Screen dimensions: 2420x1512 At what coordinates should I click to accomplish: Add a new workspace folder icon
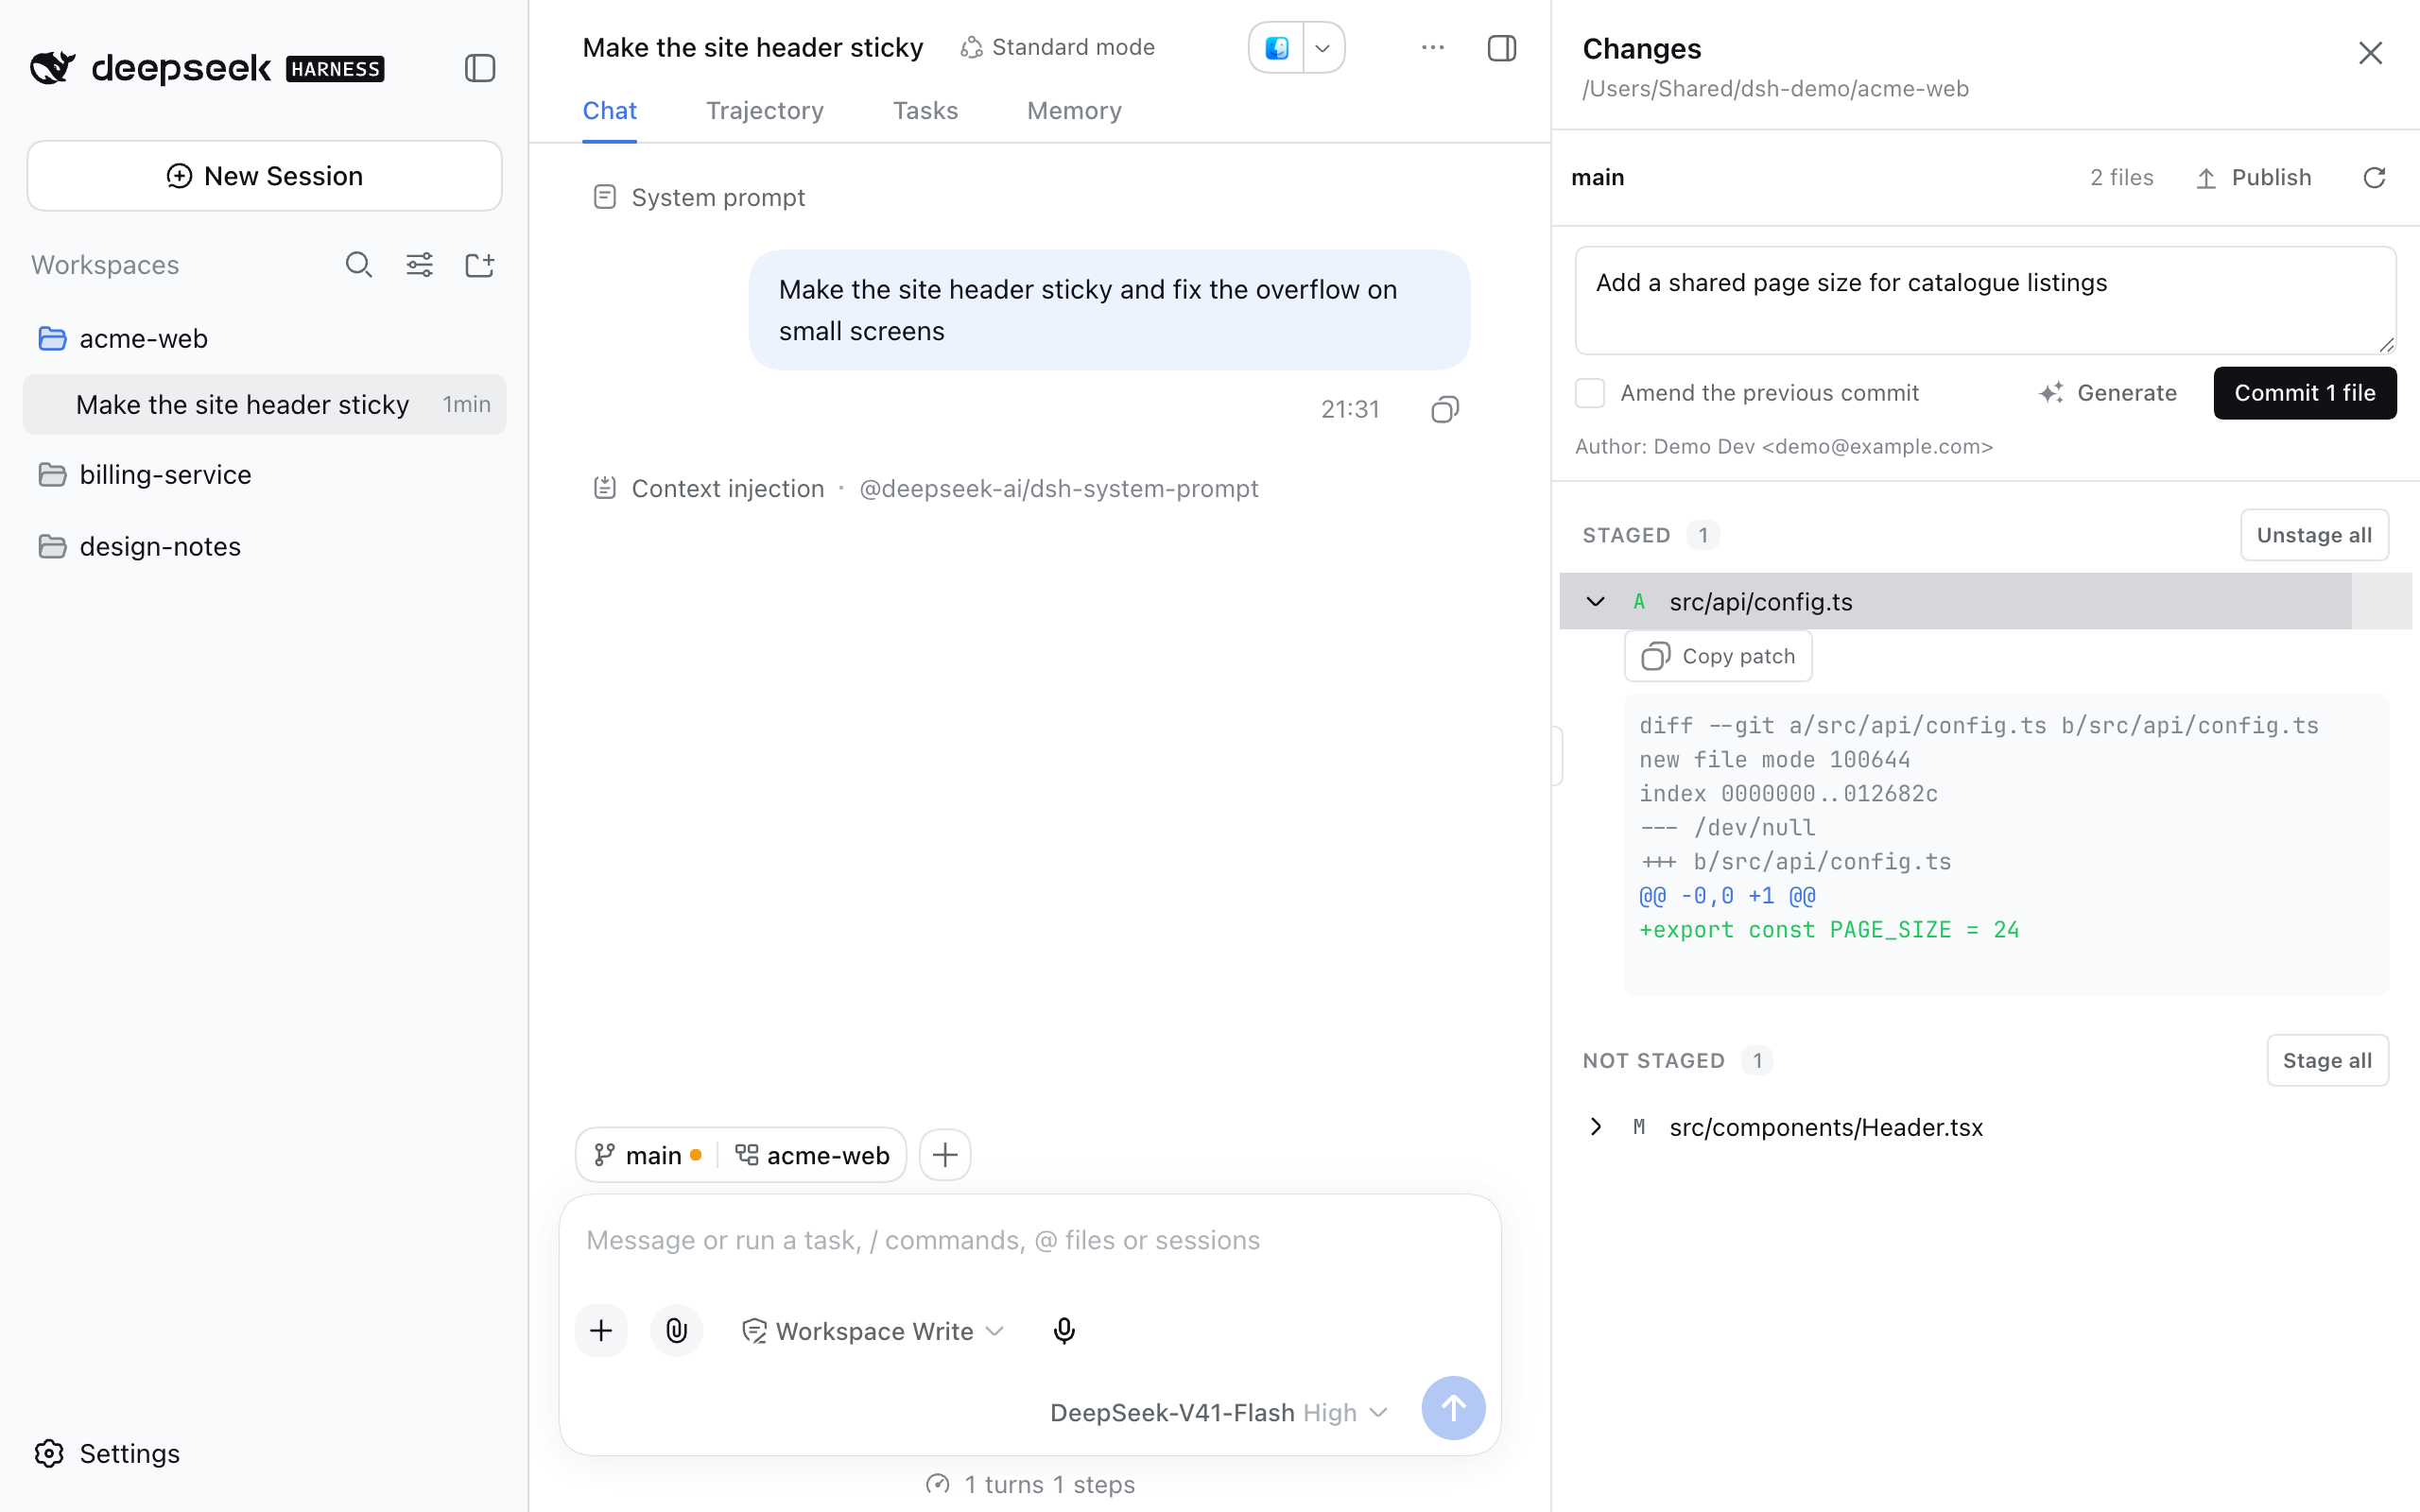tap(480, 265)
